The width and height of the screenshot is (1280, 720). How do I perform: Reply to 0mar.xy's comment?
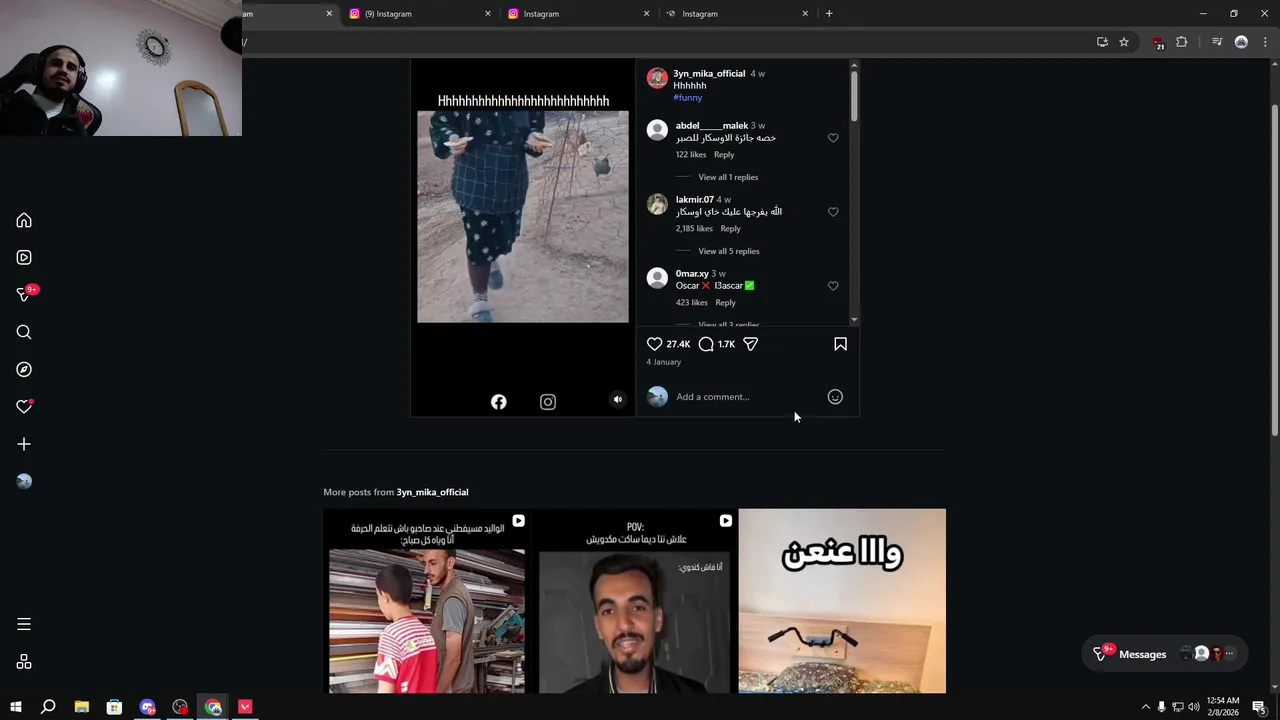pos(725,303)
